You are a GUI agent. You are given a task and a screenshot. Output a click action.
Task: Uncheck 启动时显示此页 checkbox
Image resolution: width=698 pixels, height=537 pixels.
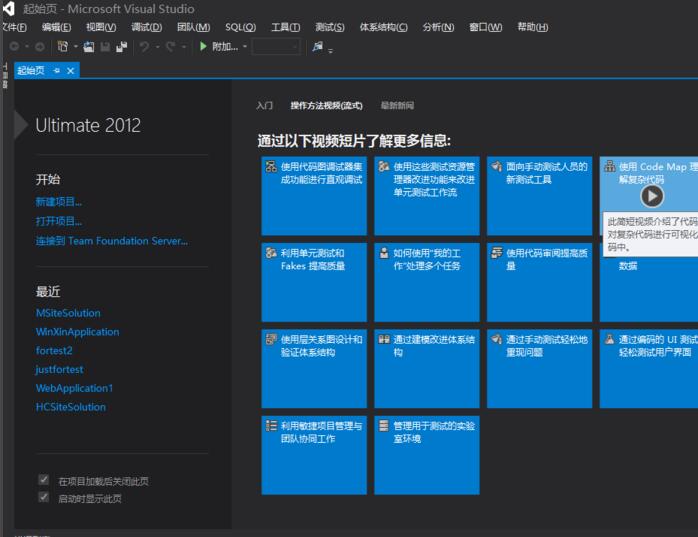[43, 497]
